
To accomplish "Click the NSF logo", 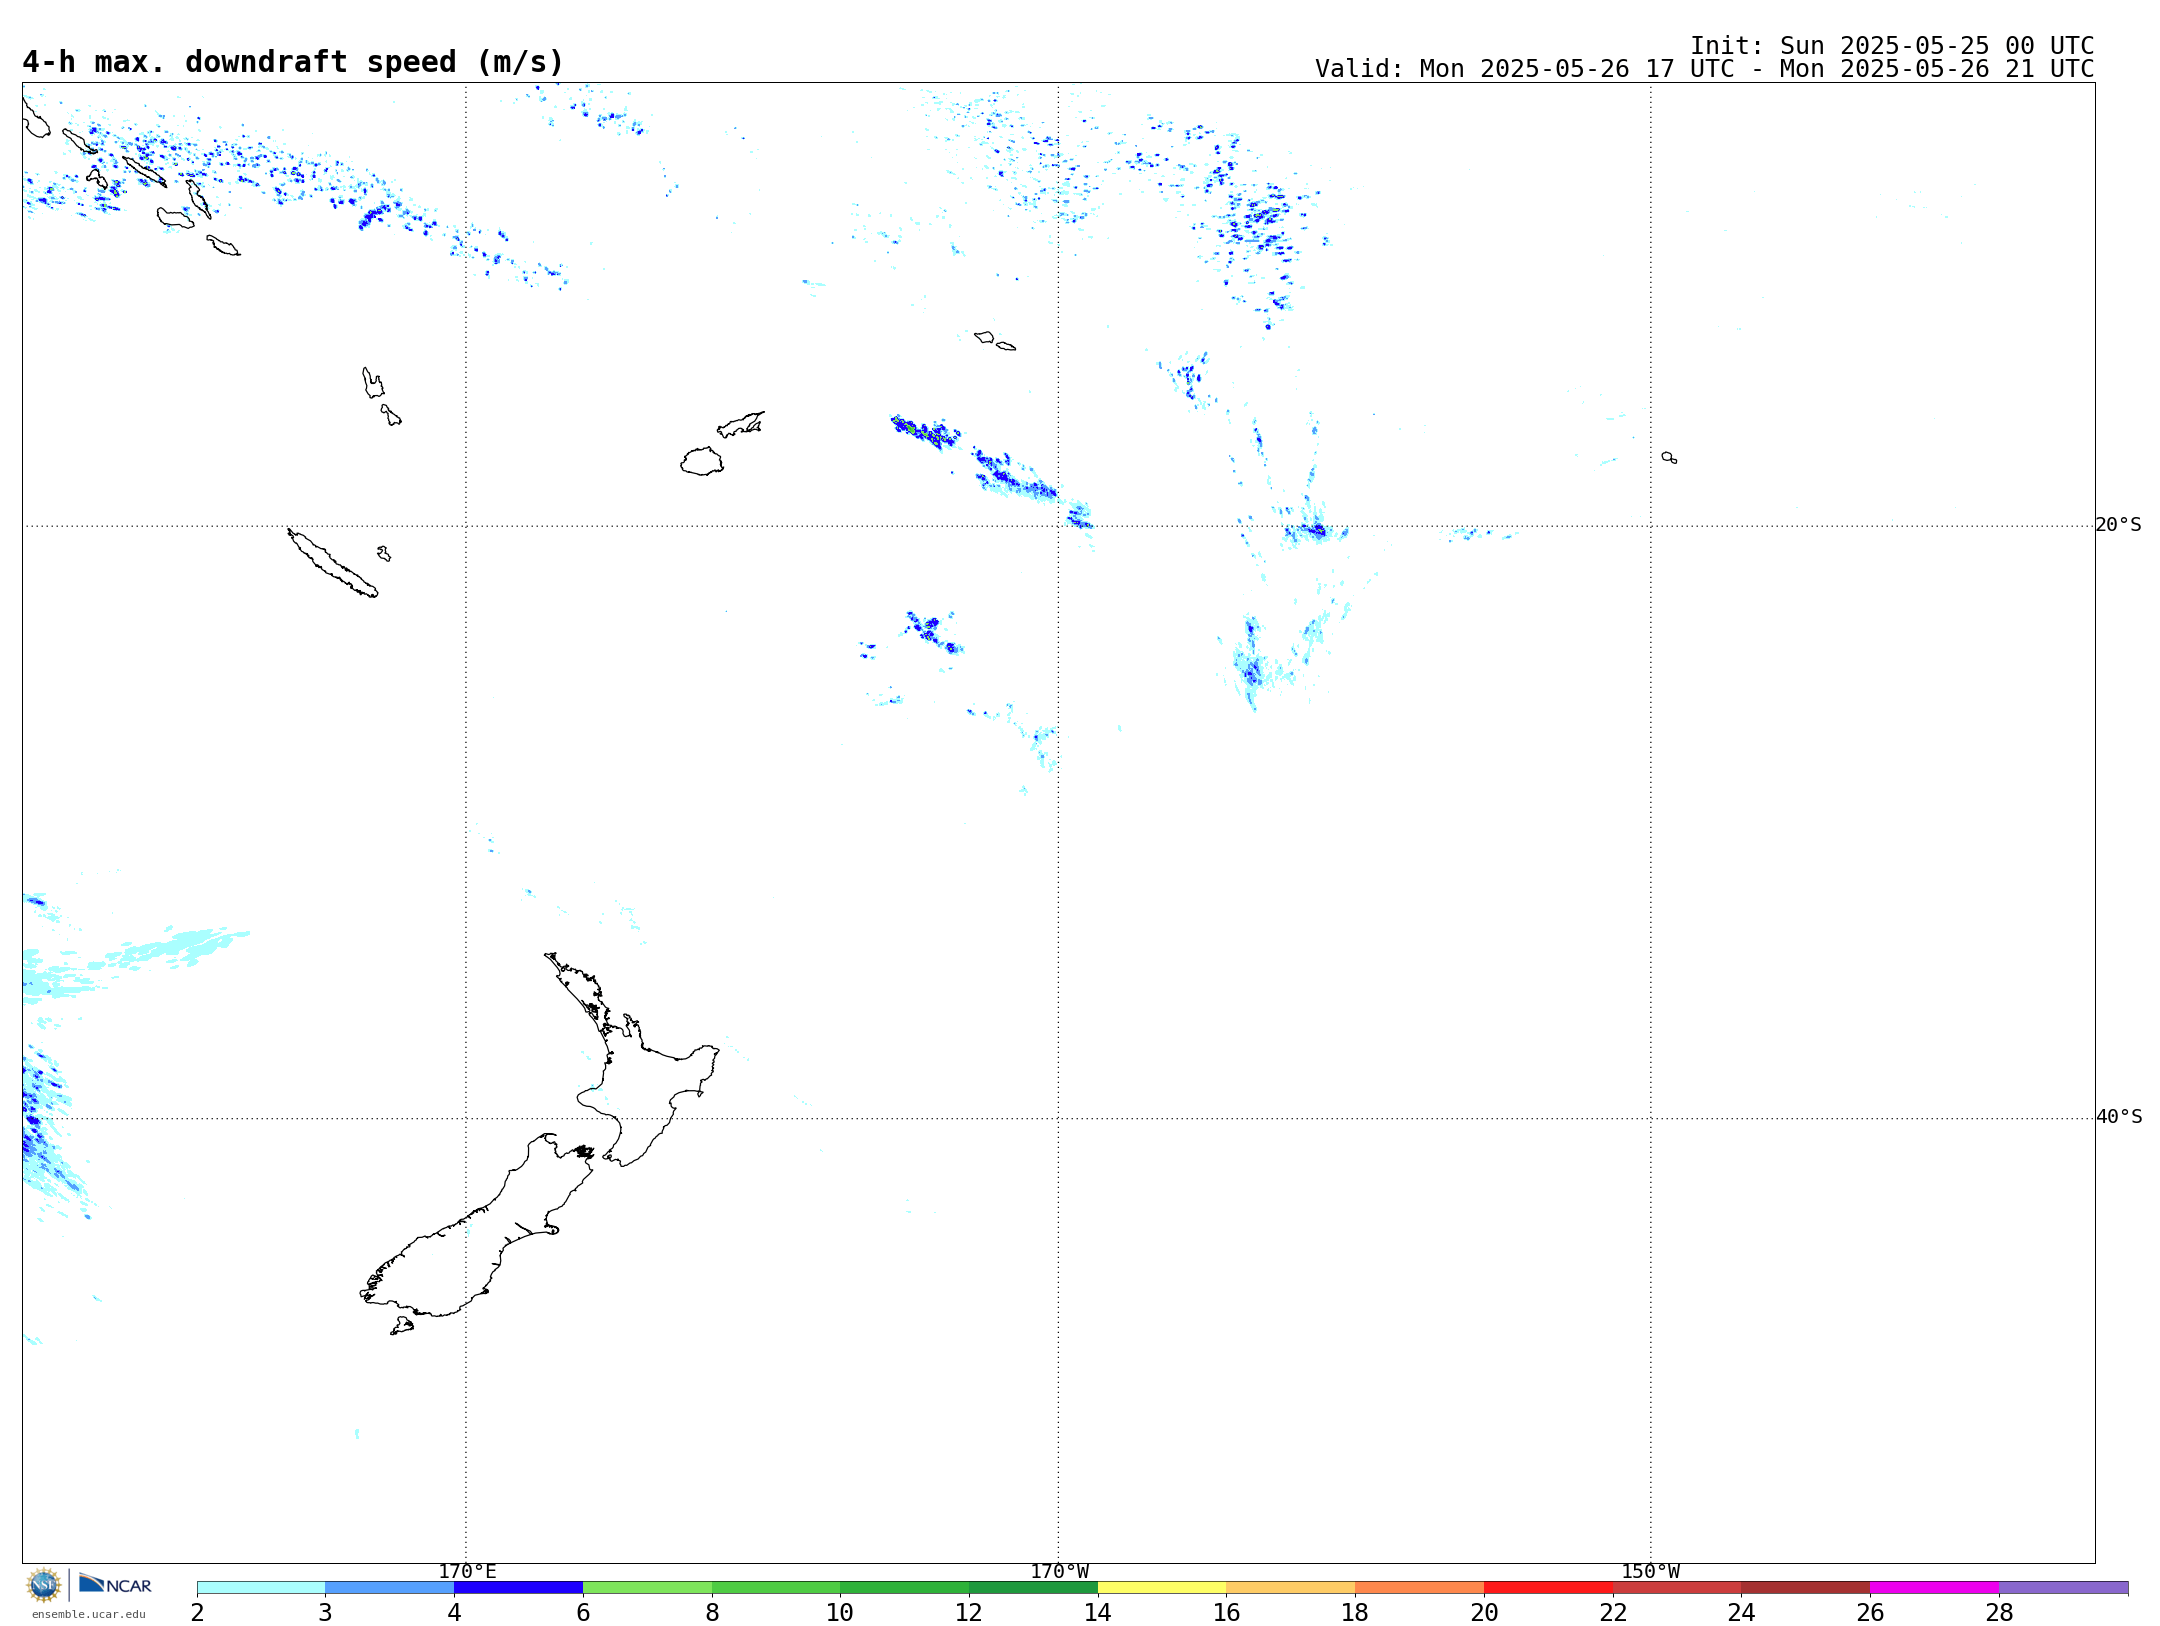I will [44, 1585].
